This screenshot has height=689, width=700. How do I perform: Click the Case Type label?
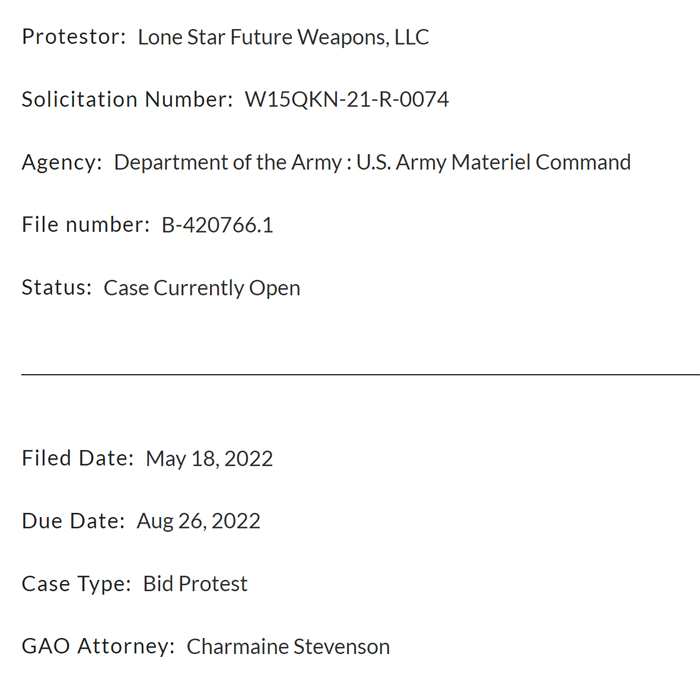pos(76,585)
